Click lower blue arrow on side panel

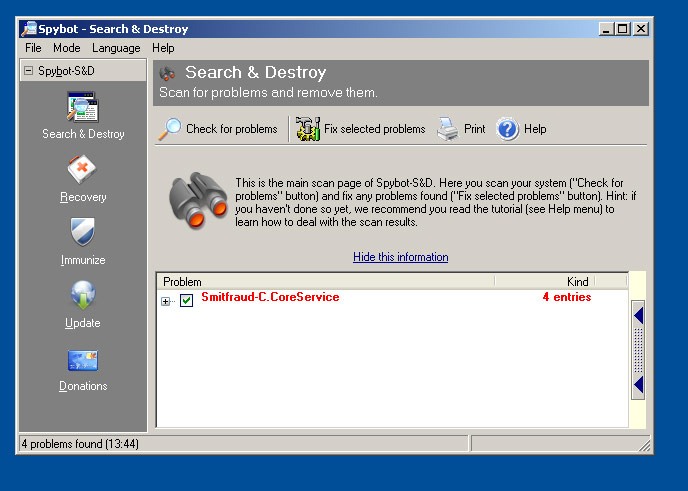click(x=638, y=384)
